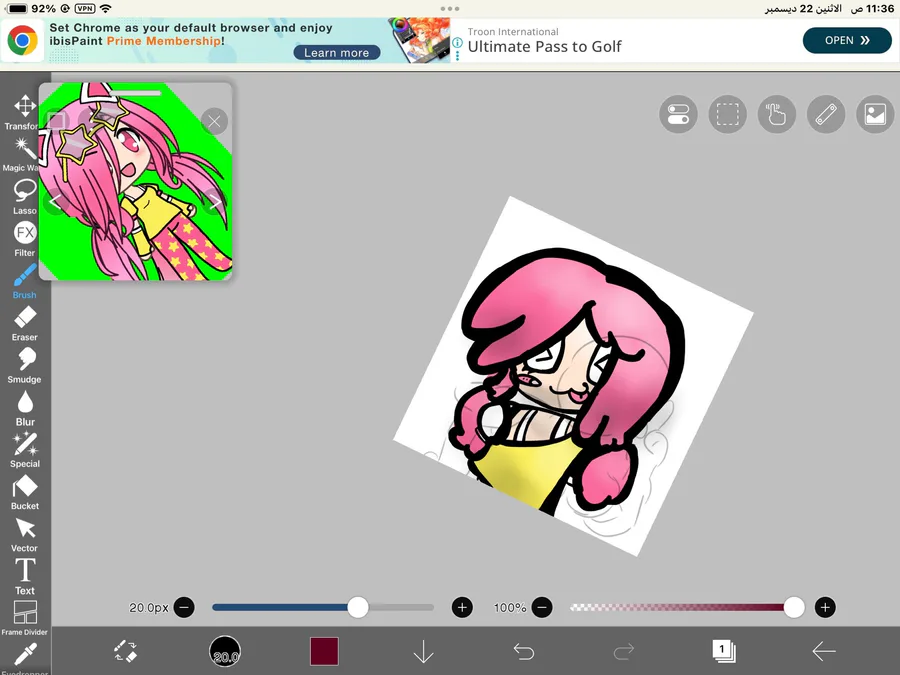This screenshot has height=675, width=900.
Task: Open the finger gesture settings icon
Action: (x=777, y=114)
